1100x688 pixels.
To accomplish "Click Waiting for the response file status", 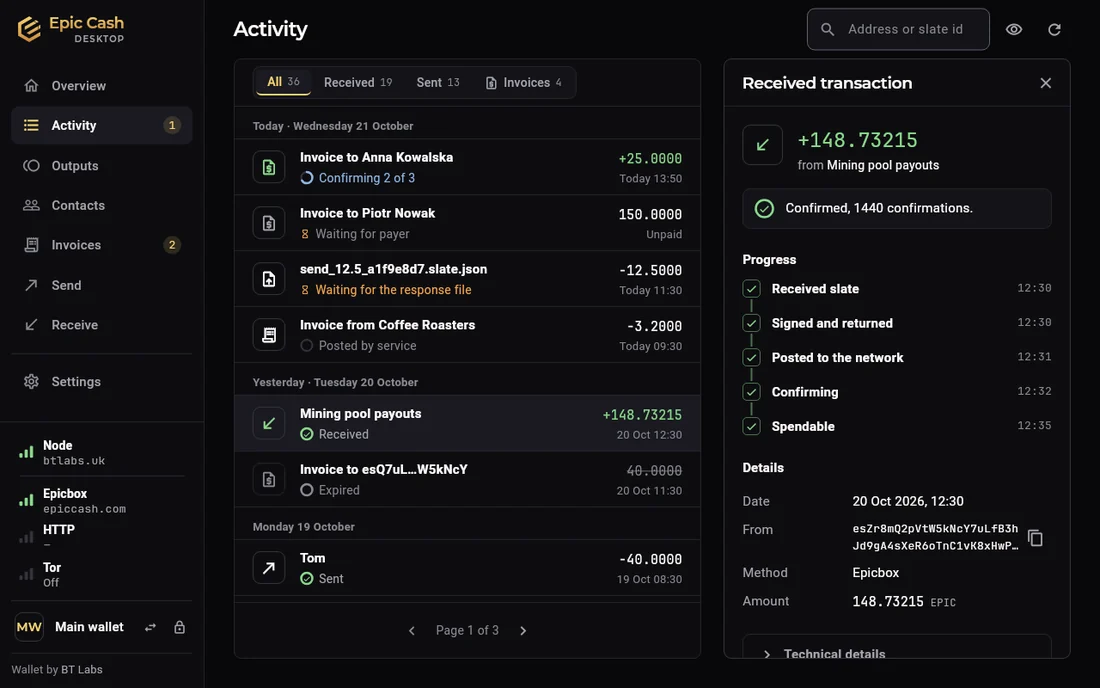I will click(x=386, y=290).
